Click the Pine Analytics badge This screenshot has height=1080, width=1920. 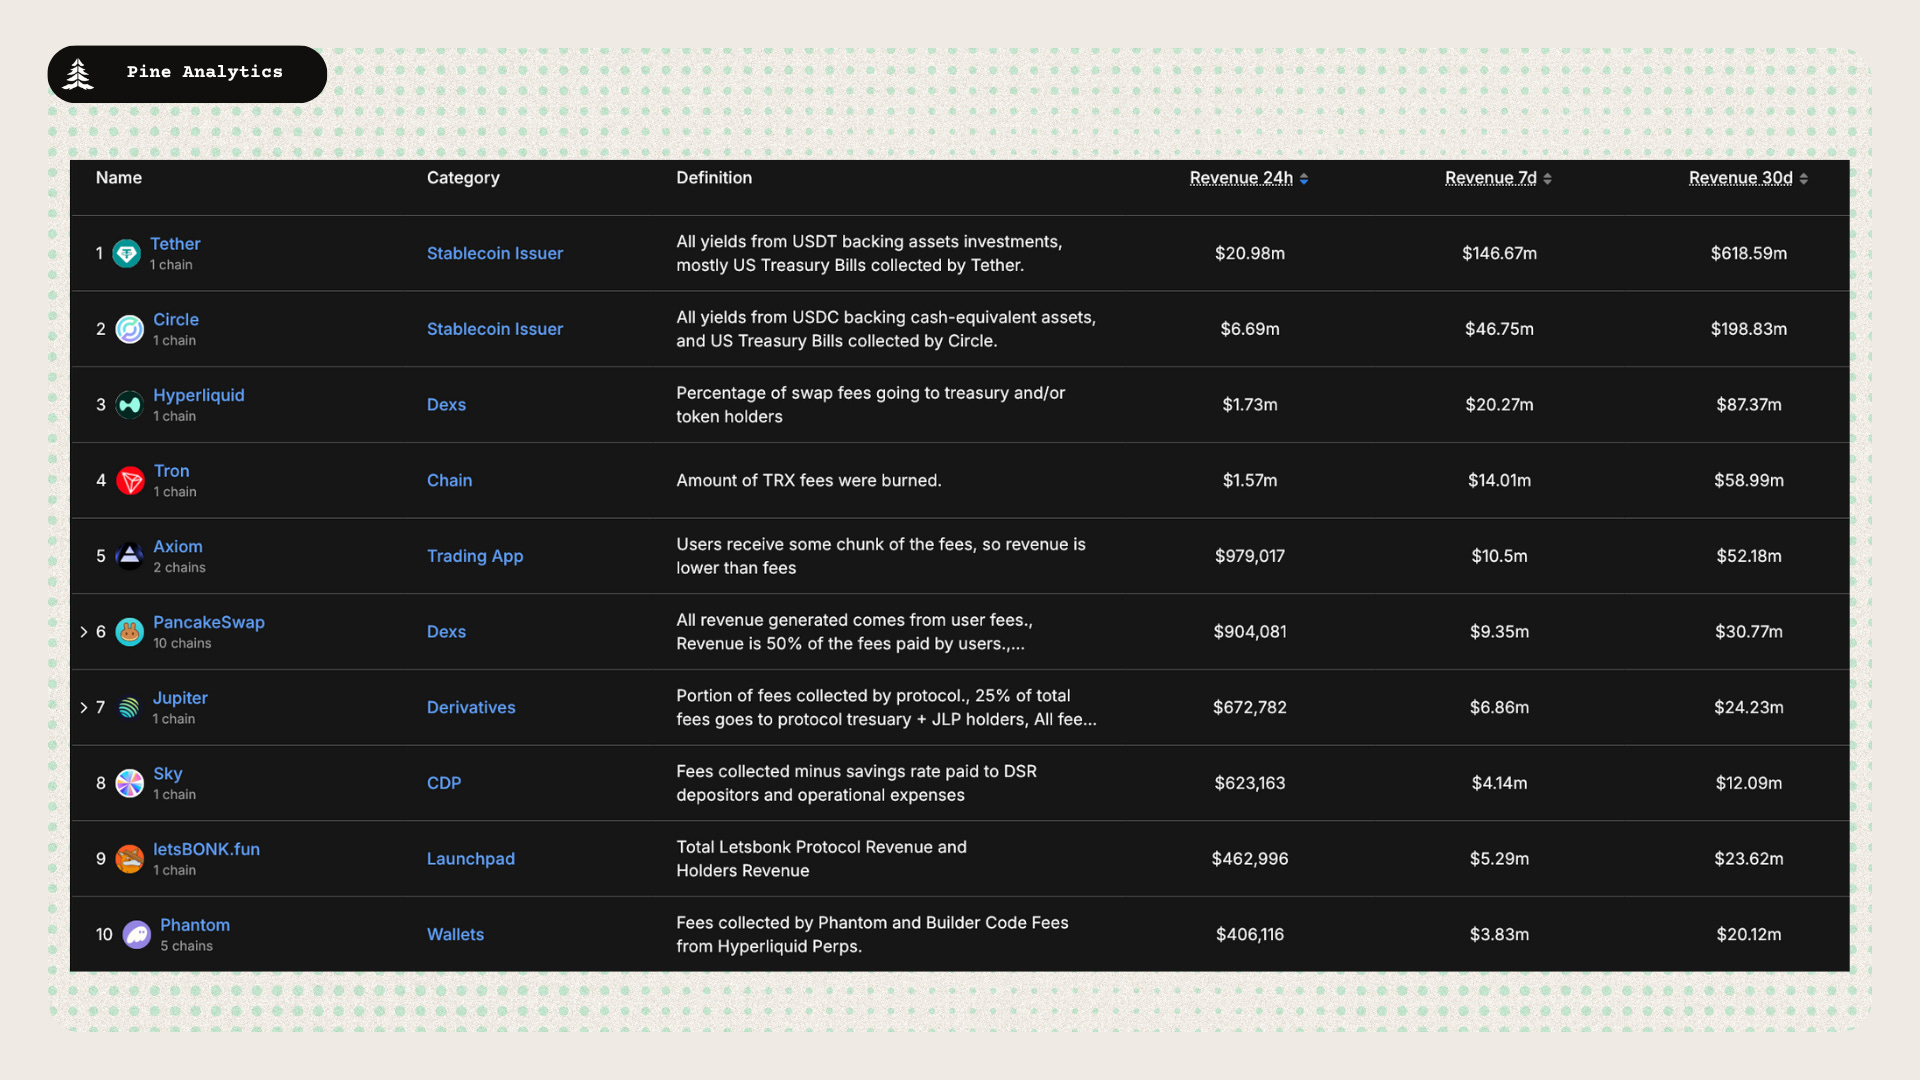[187, 74]
